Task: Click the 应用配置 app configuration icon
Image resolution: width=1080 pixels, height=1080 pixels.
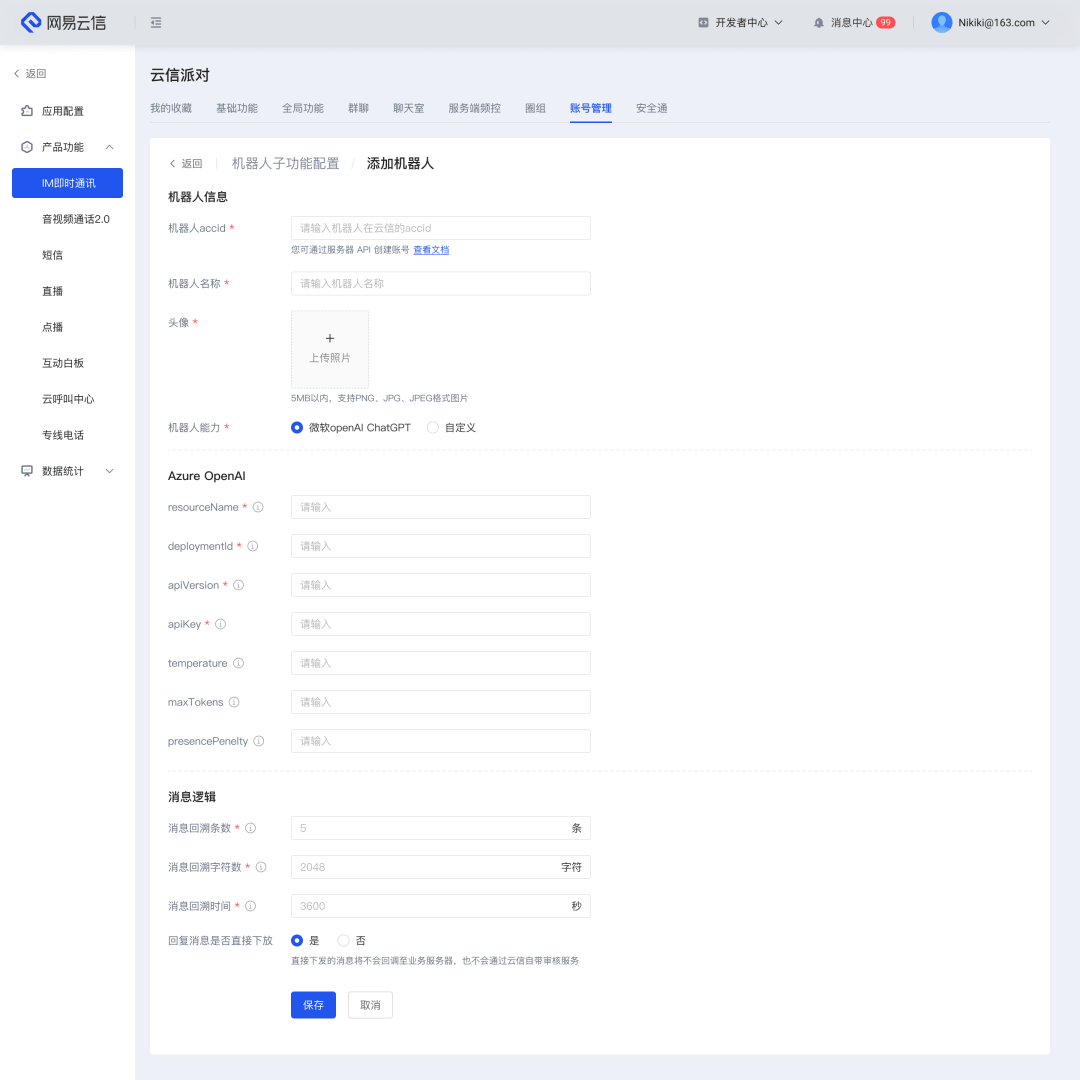Action: click(x=28, y=110)
